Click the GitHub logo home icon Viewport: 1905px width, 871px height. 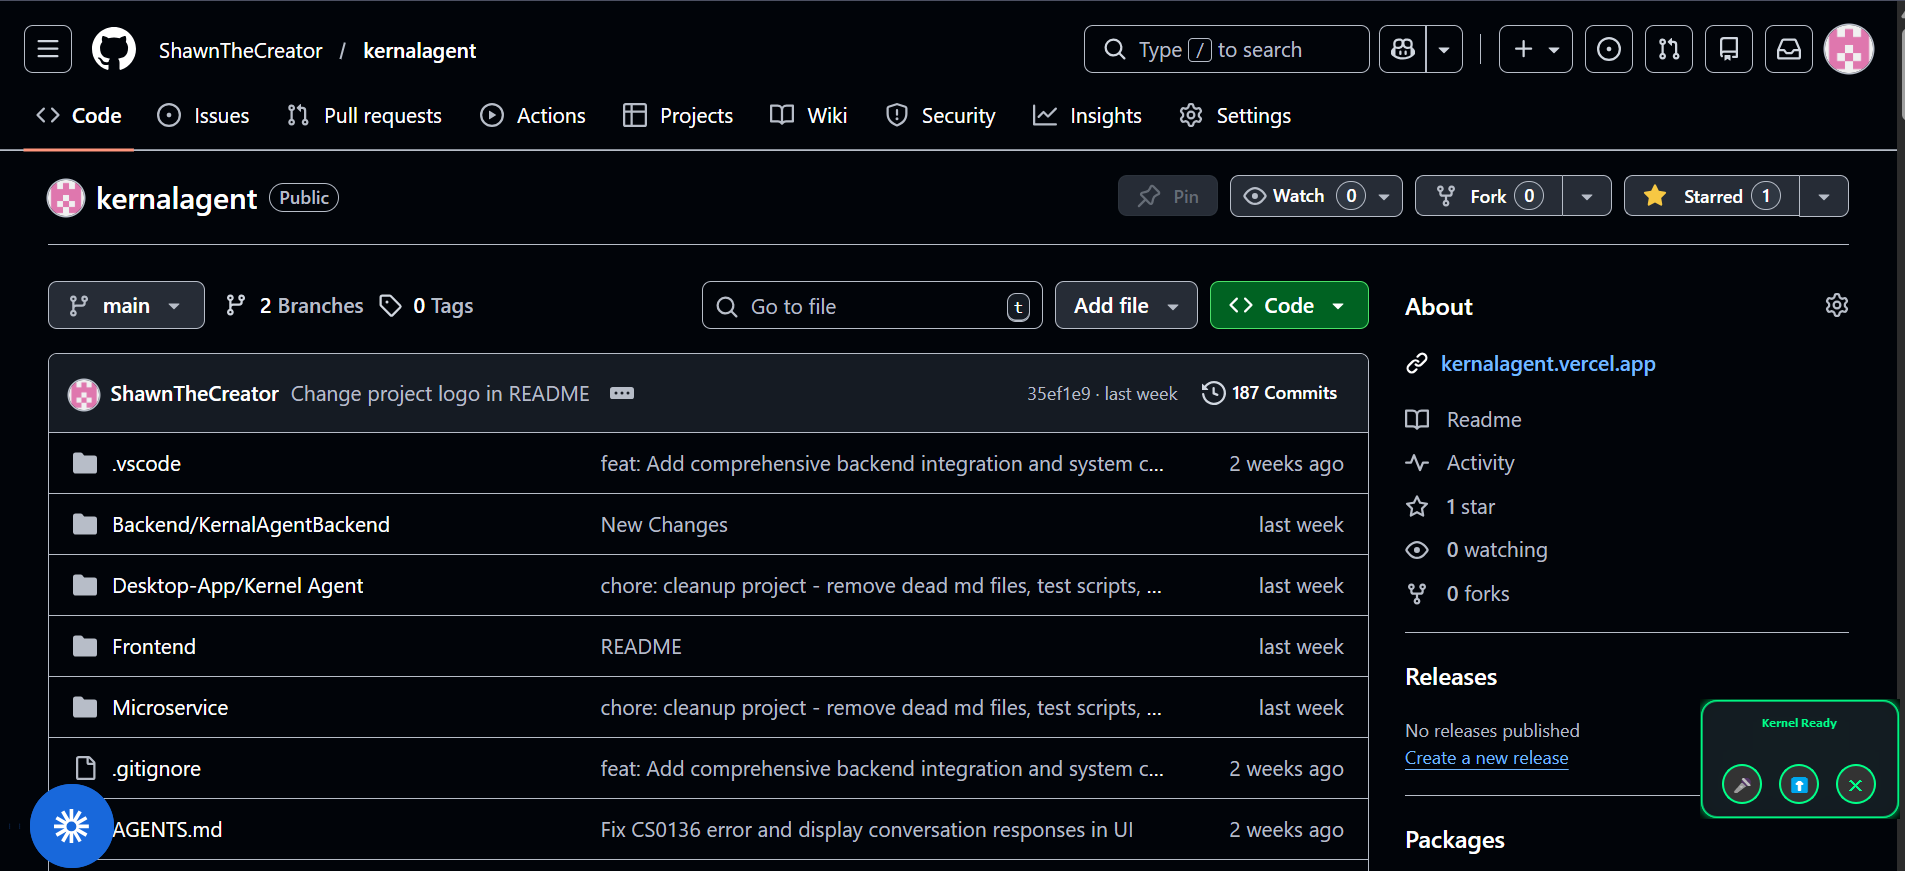tap(114, 49)
